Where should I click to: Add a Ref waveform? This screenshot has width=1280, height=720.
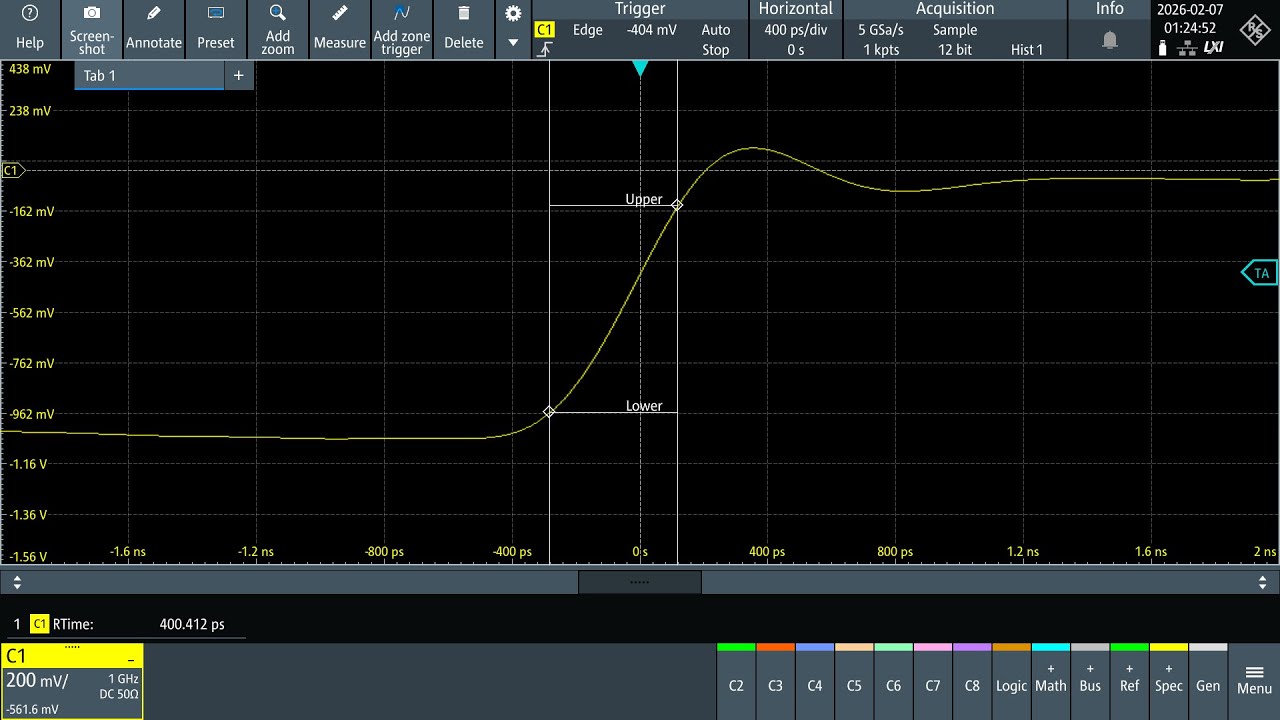[x=1129, y=681]
